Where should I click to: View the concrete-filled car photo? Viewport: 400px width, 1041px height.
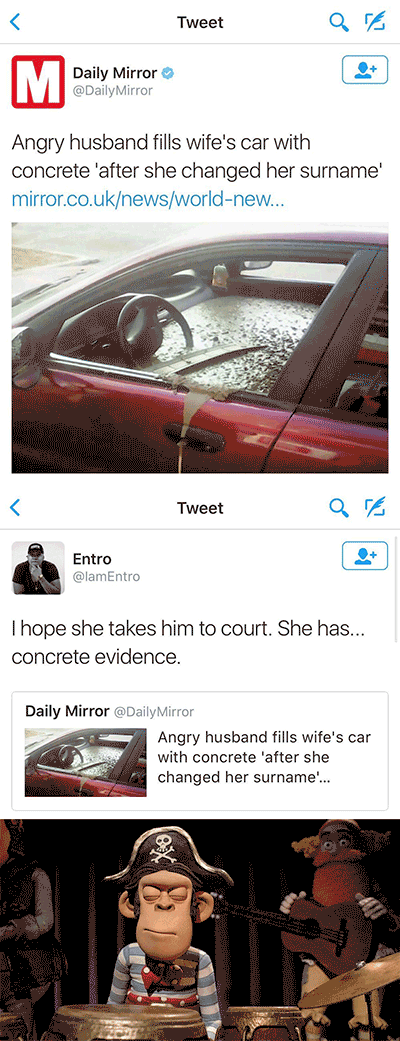tap(200, 348)
